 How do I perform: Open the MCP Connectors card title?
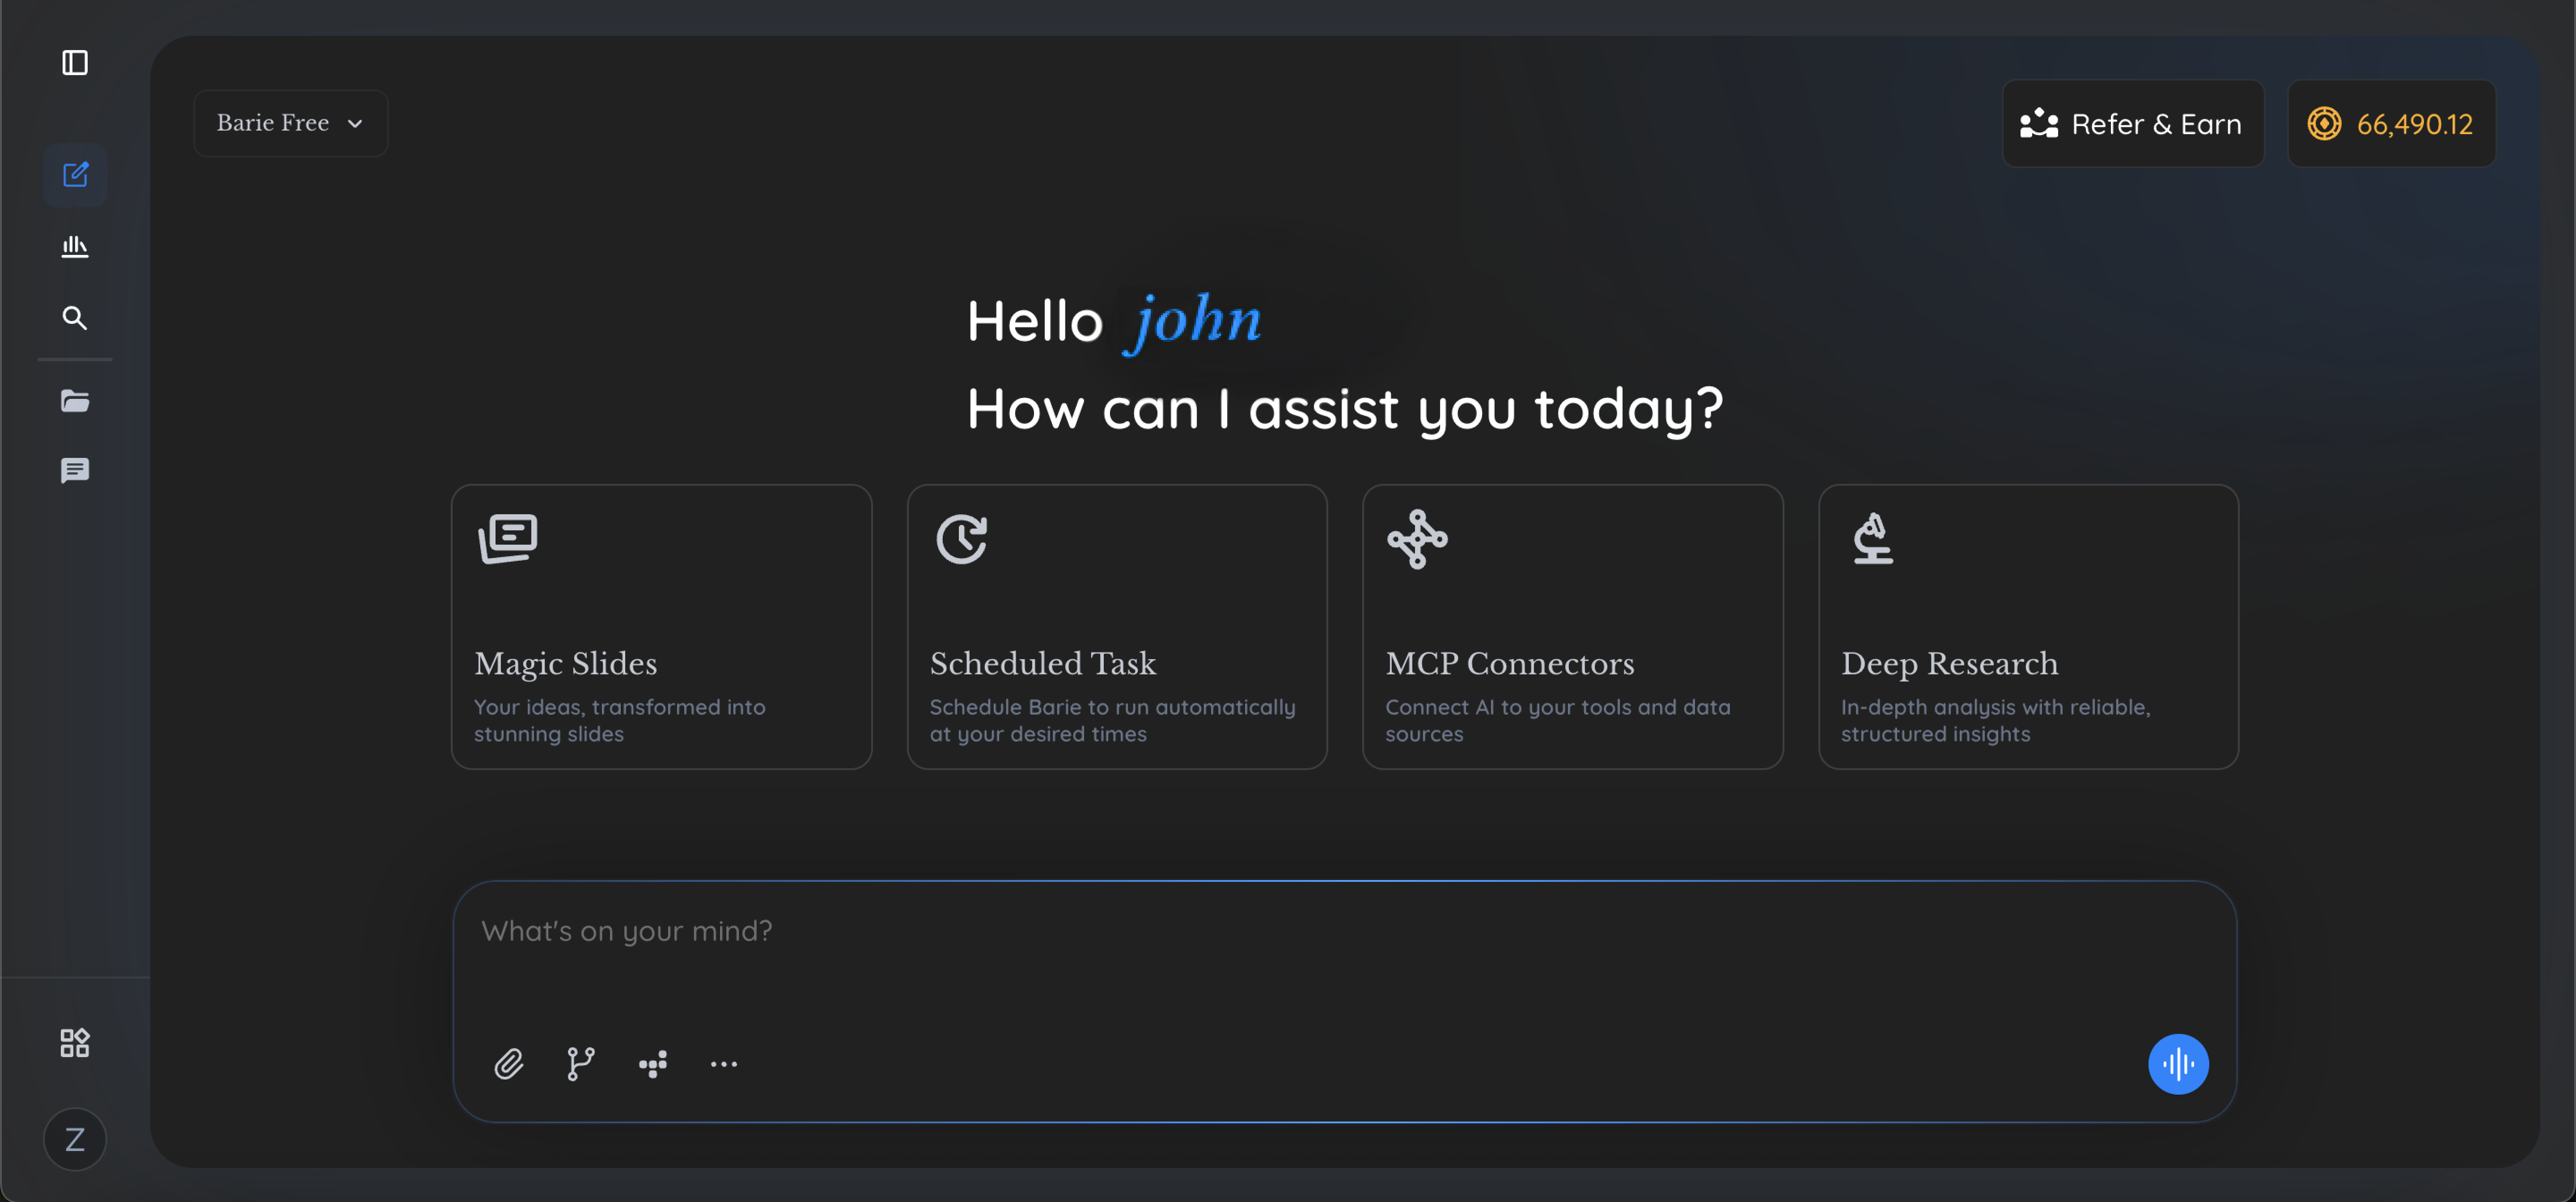click(x=1510, y=664)
